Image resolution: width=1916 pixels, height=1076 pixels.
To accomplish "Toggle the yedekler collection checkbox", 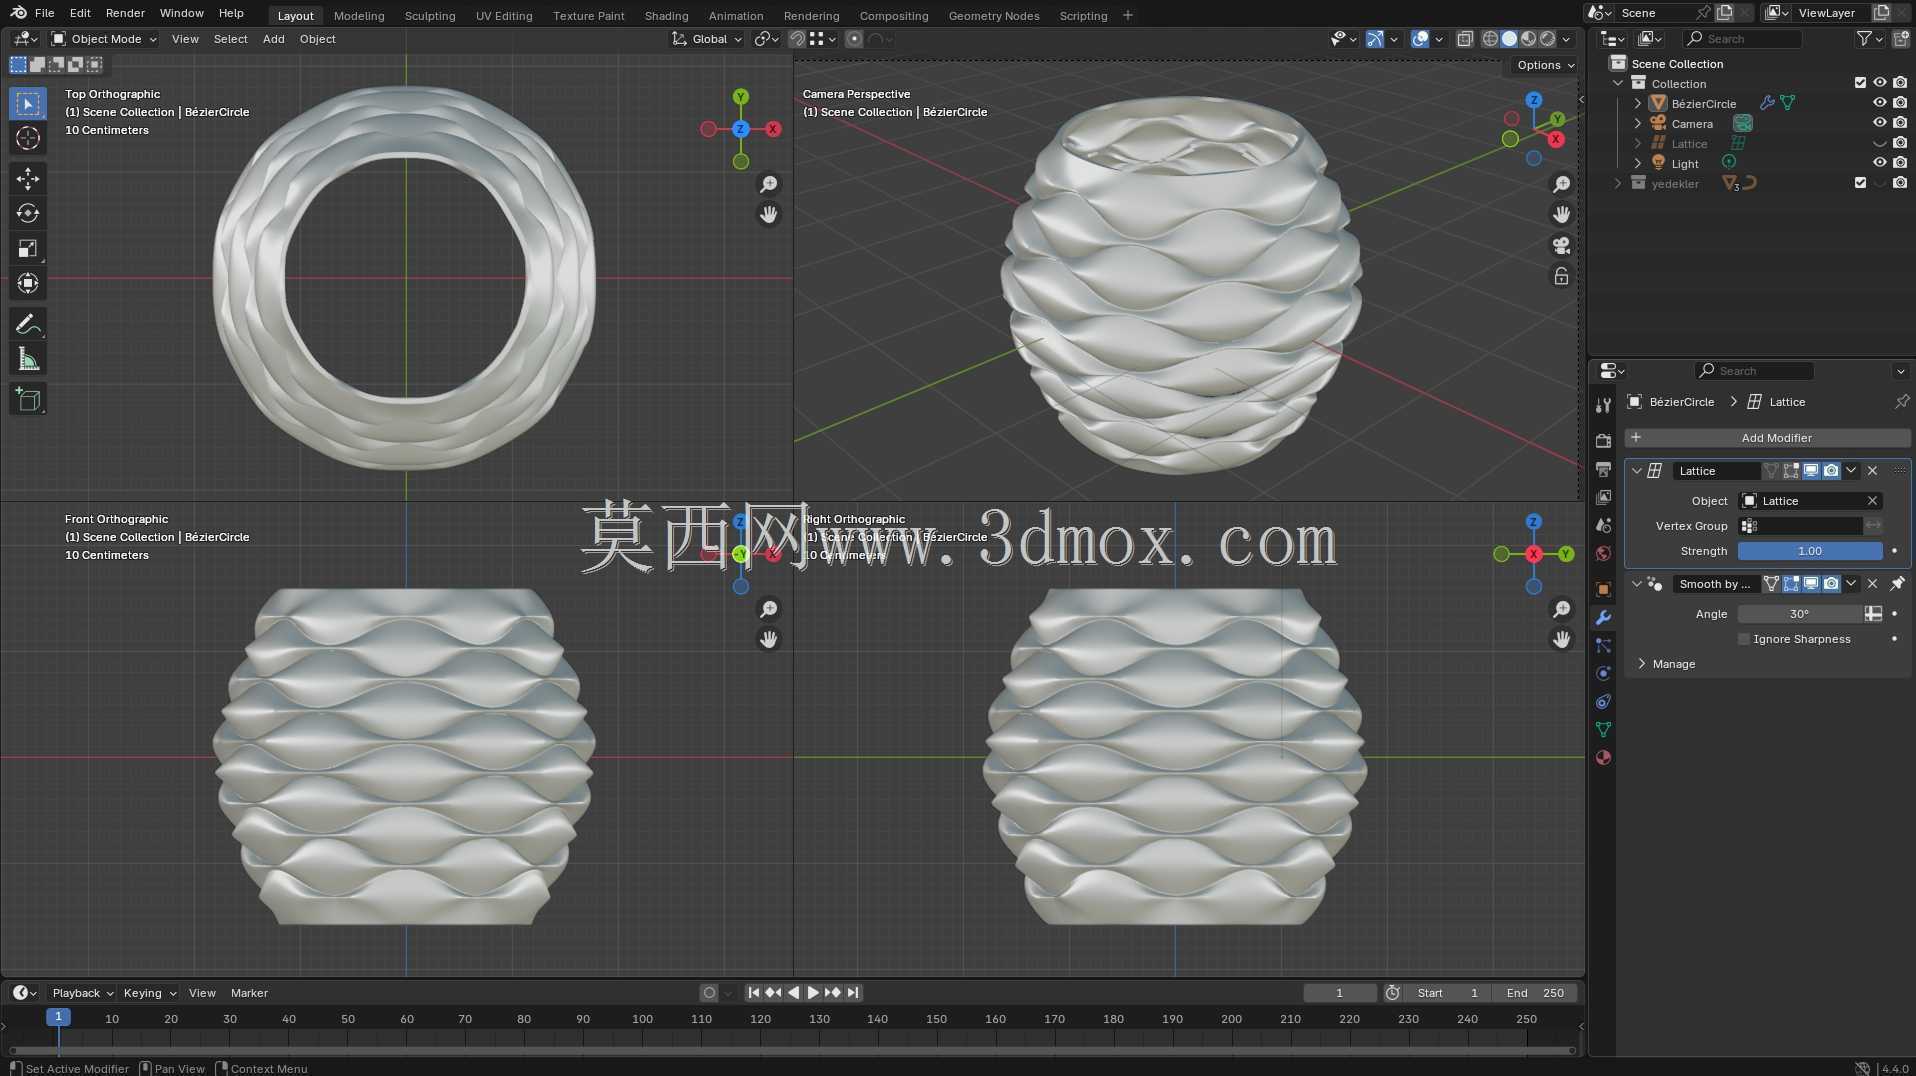I will tap(1860, 183).
